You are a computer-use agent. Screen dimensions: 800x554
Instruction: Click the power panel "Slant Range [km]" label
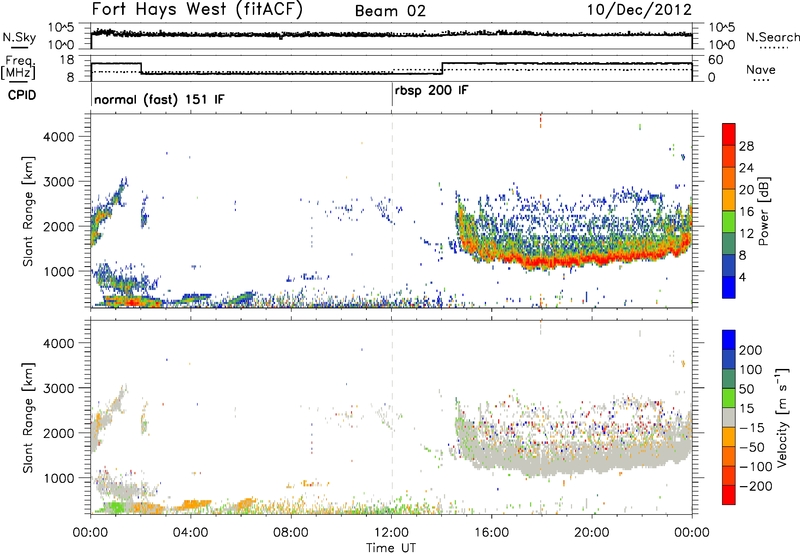[28, 211]
